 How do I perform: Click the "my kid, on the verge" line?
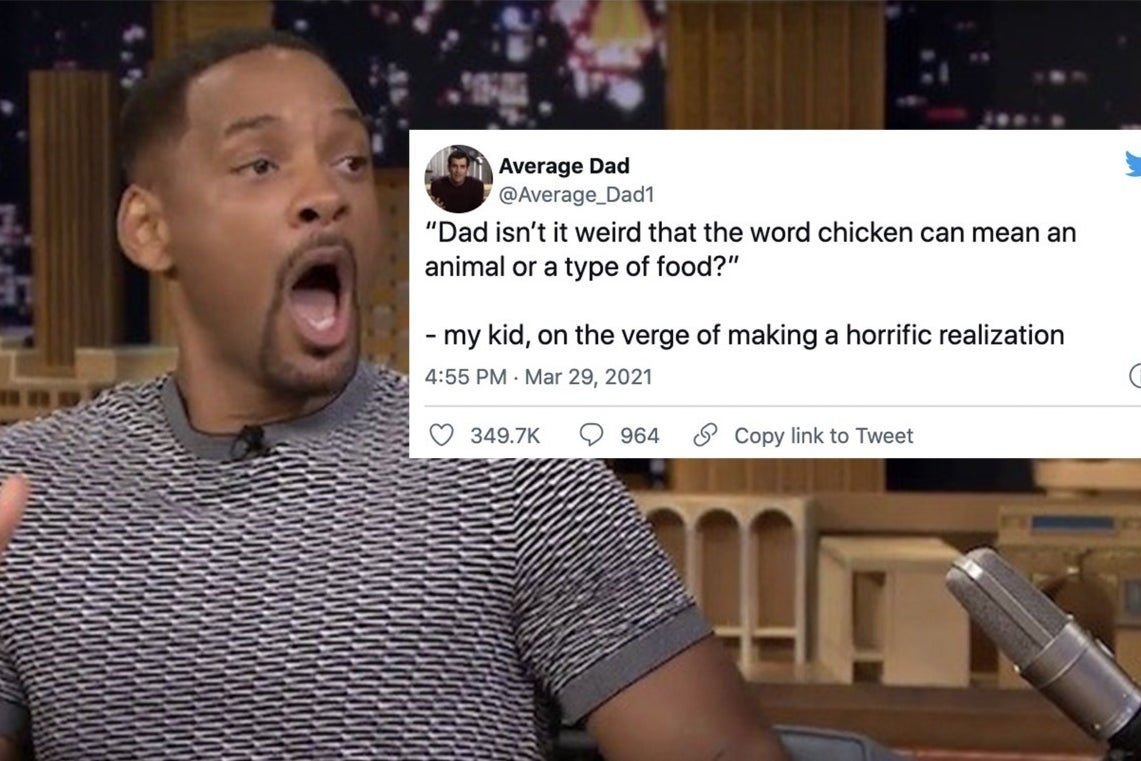tap(744, 335)
